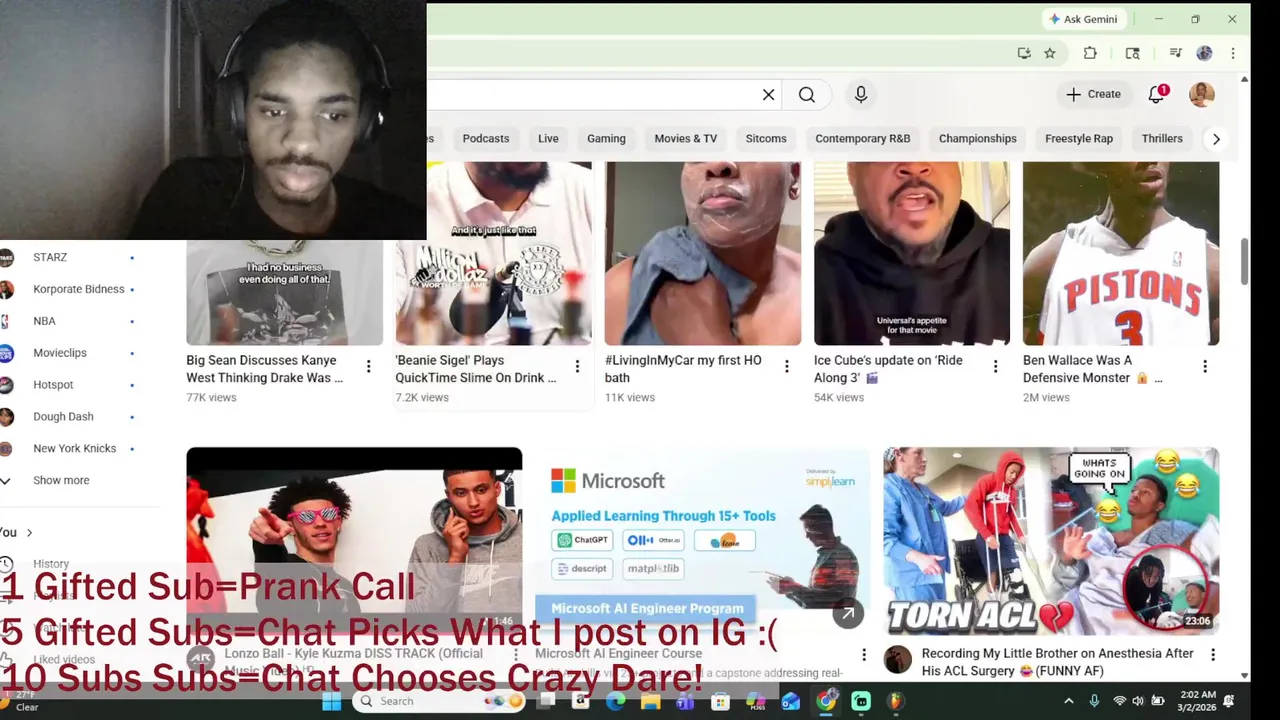Click the Windows taskbar Search box
This screenshot has width=1280, height=720.
pyautogui.click(x=440, y=701)
